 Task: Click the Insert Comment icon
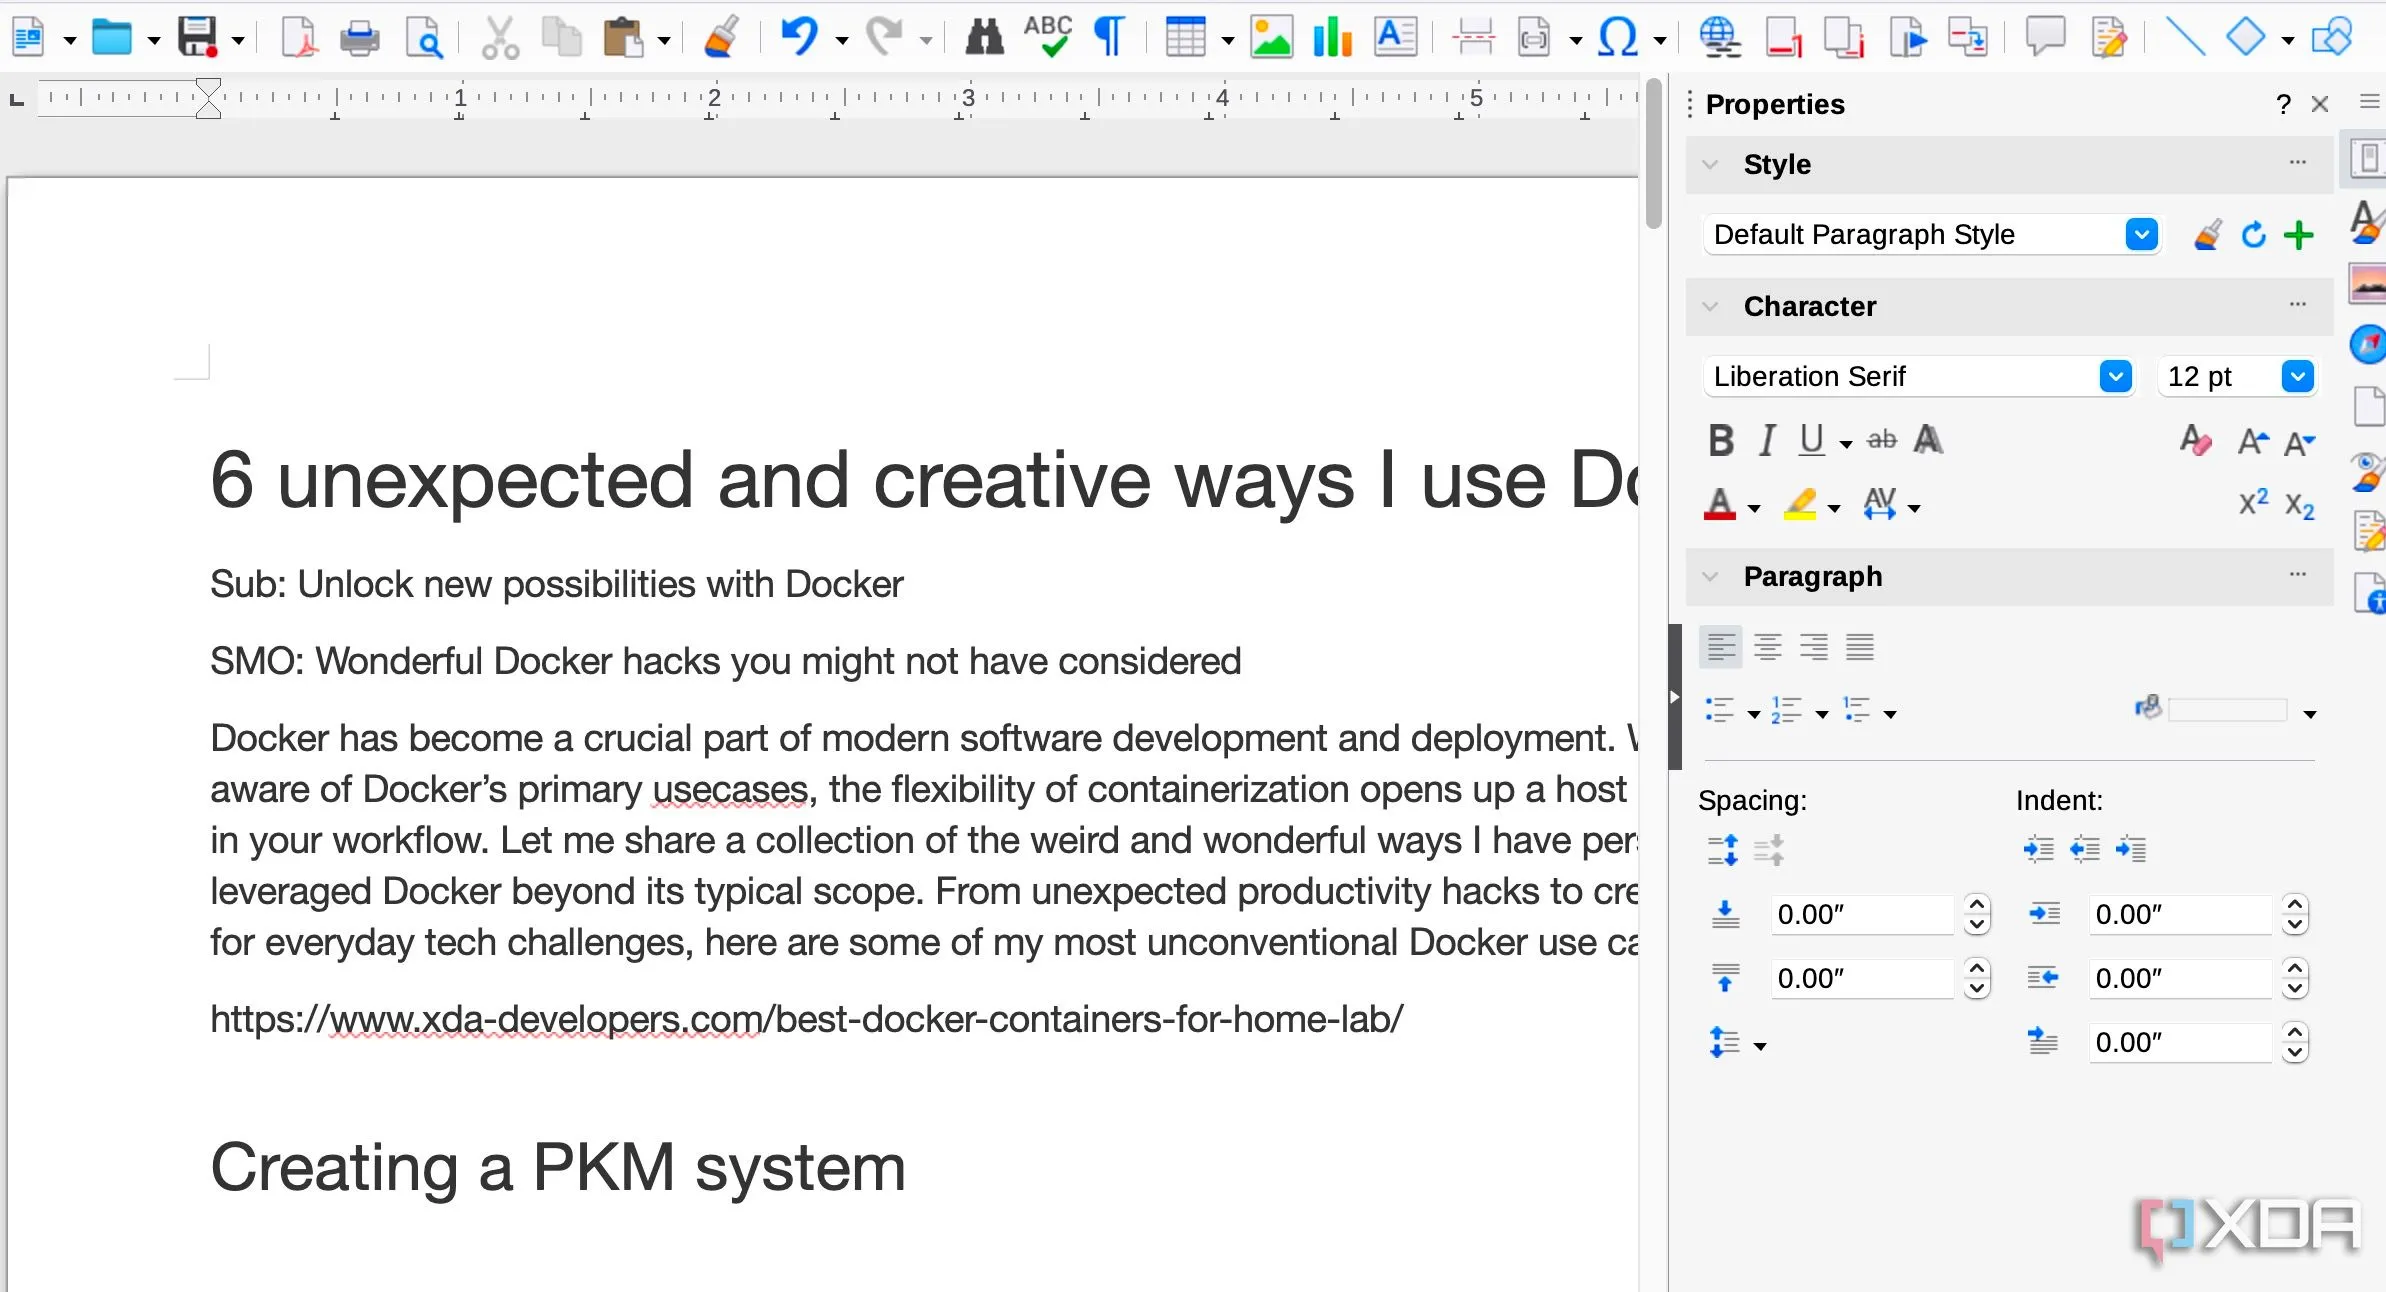2045,36
